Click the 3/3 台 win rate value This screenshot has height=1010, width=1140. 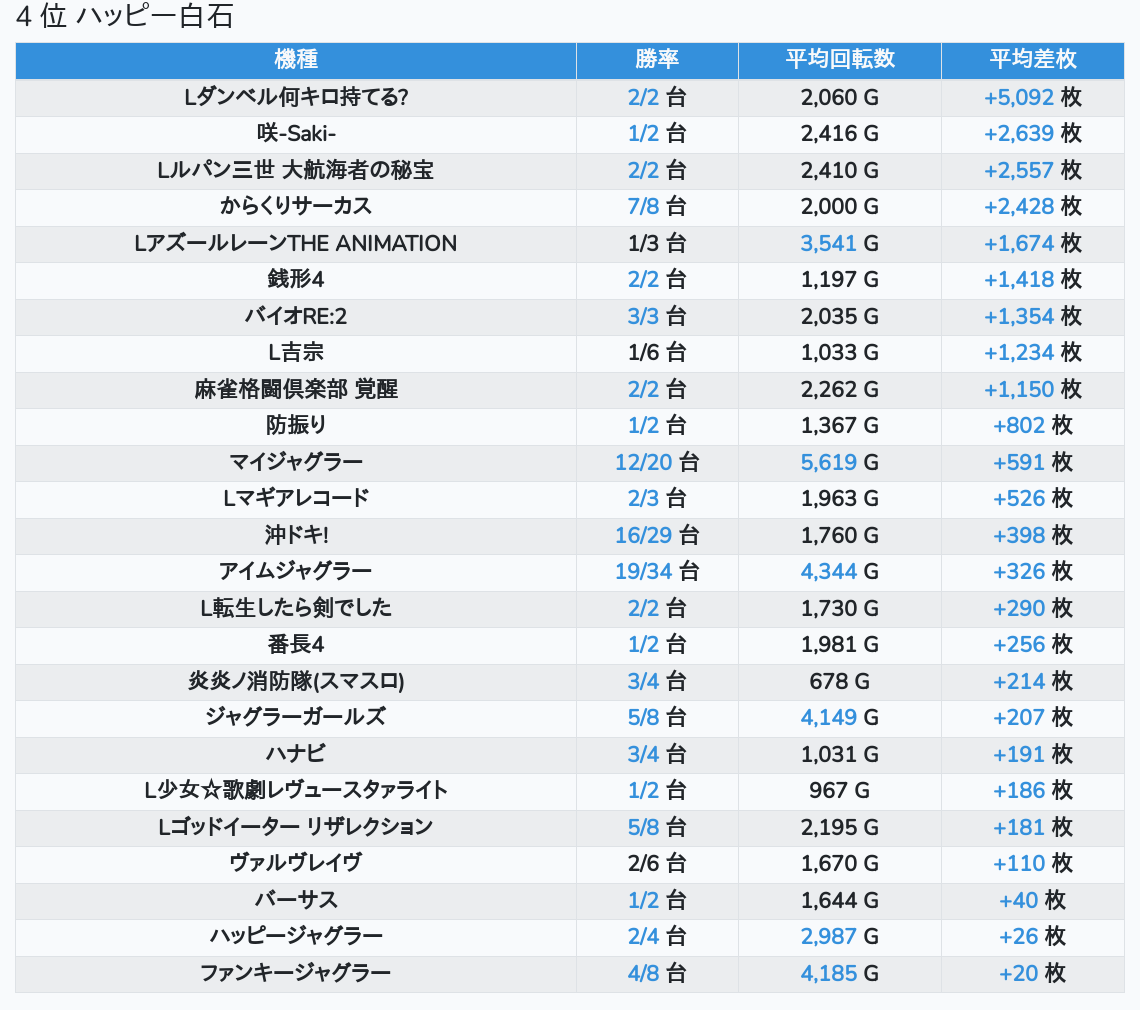(x=657, y=316)
